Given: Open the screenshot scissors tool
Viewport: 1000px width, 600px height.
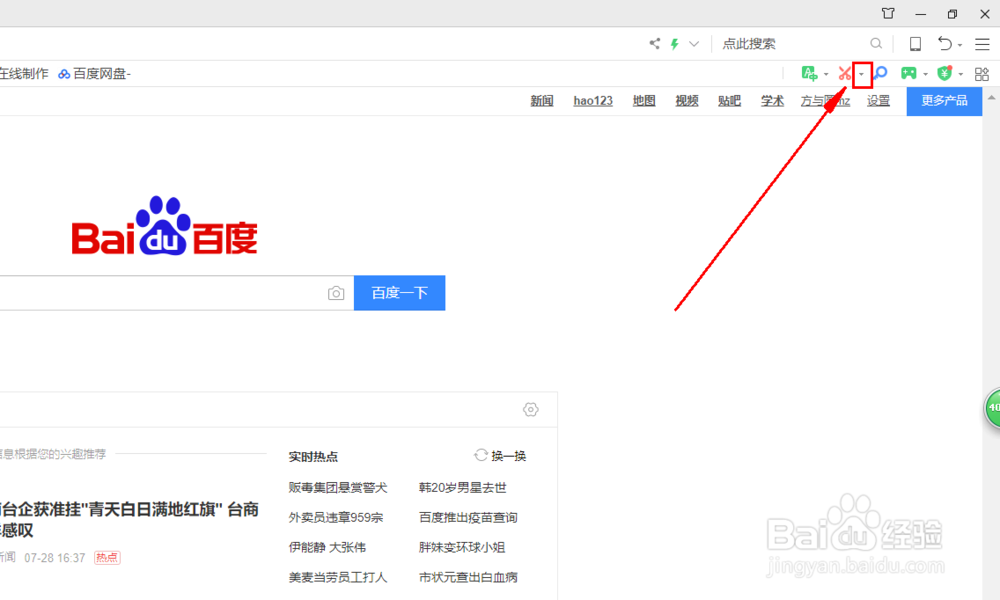Looking at the screenshot, I should [845, 73].
